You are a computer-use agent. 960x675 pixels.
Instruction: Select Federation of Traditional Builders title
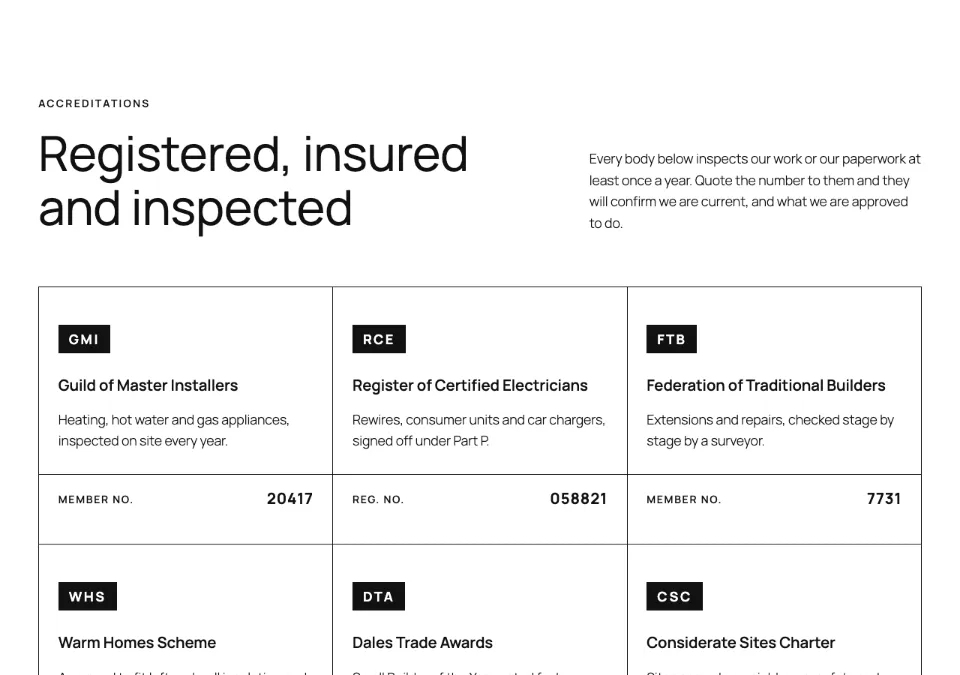tap(765, 385)
